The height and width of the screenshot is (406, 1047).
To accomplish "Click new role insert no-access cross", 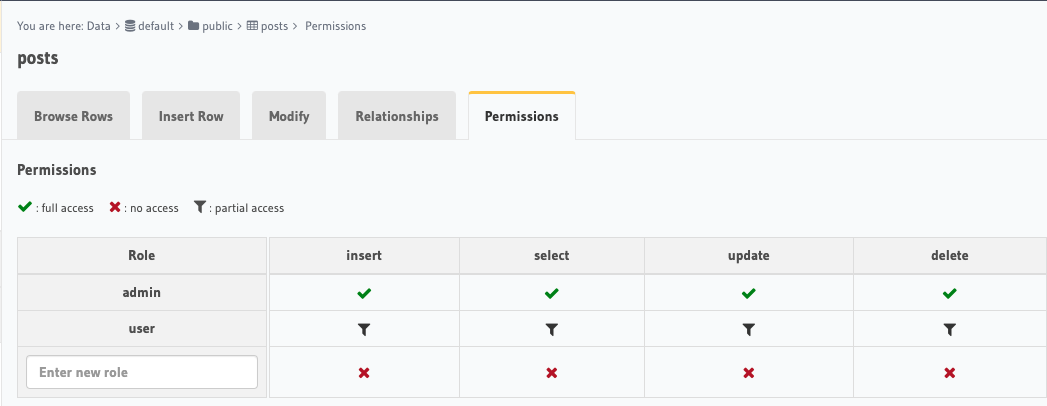I will pyautogui.click(x=364, y=373).
